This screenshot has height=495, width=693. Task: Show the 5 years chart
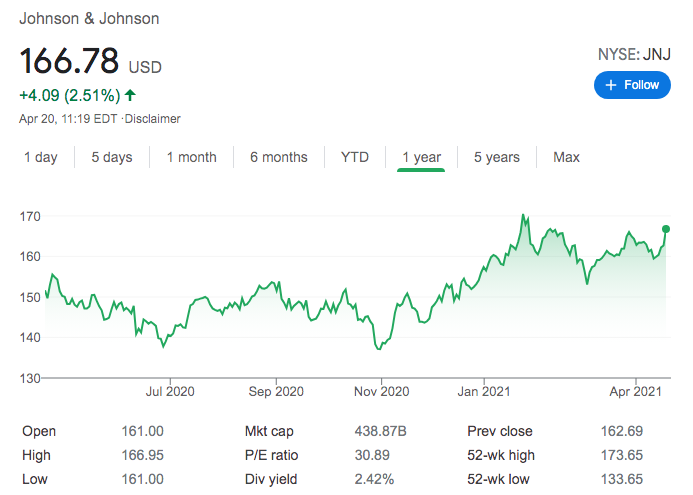pos(497,157)
